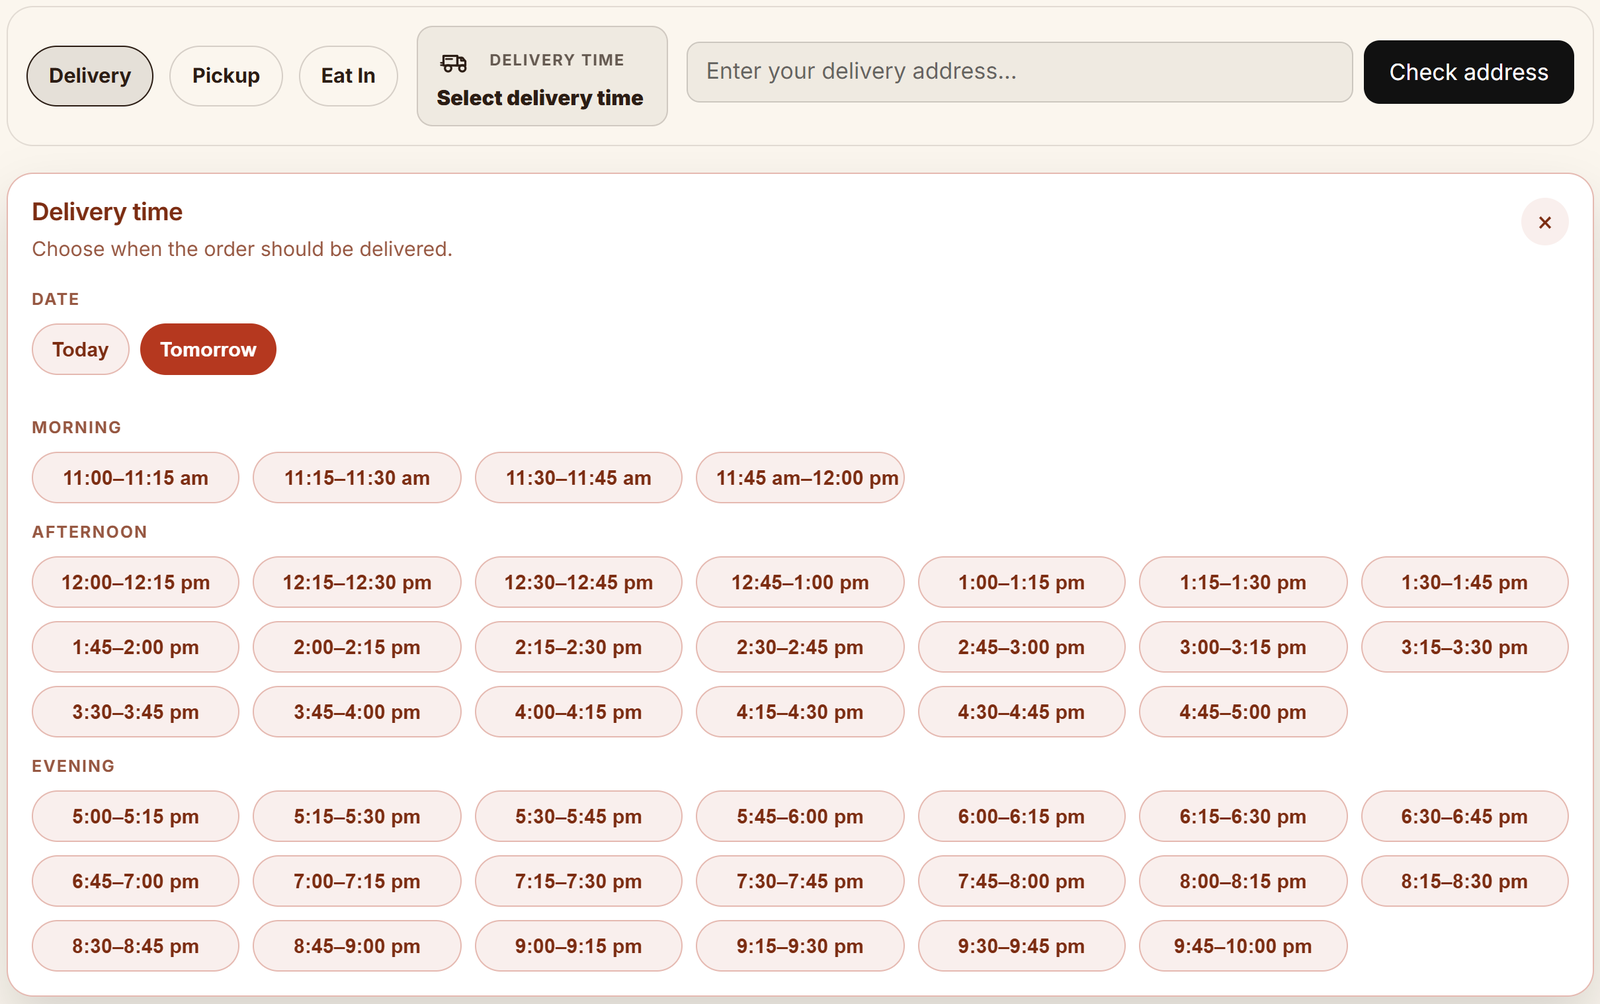
Task: Set delivery to 9:15–9:30 pm
Action: click(x=800, y=946)
